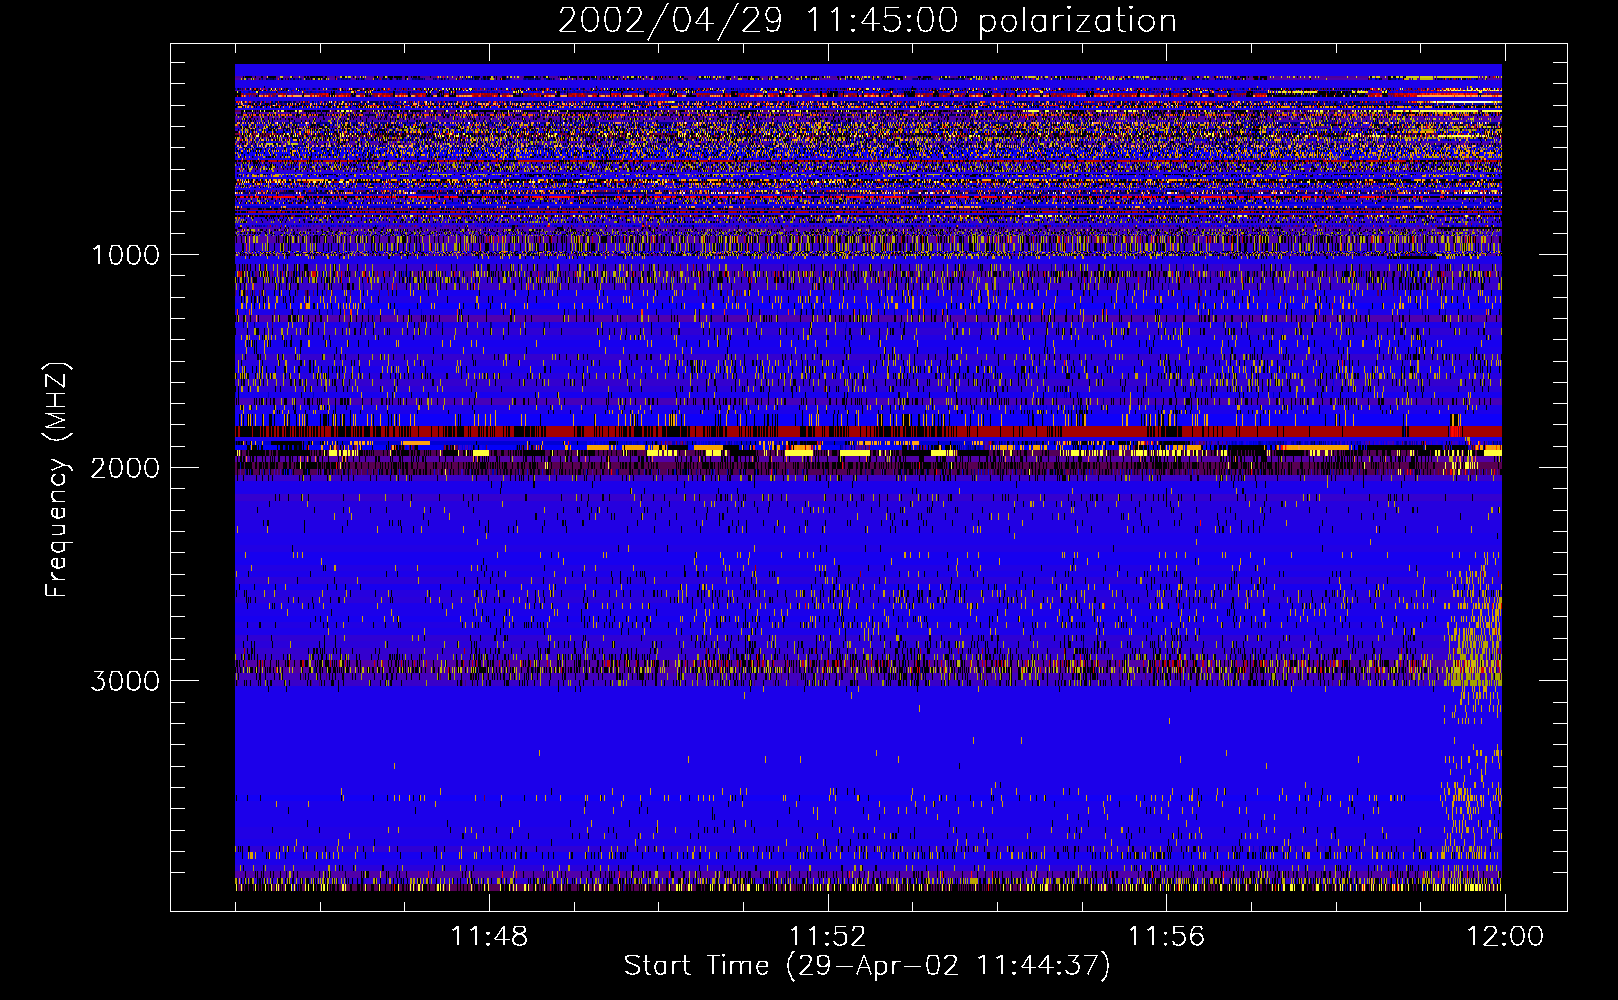Image resolution: width=1618 pixels, height=1000 pixels.
Task: Click the 11:56 time tick label
Action: tap(1166, 937)
